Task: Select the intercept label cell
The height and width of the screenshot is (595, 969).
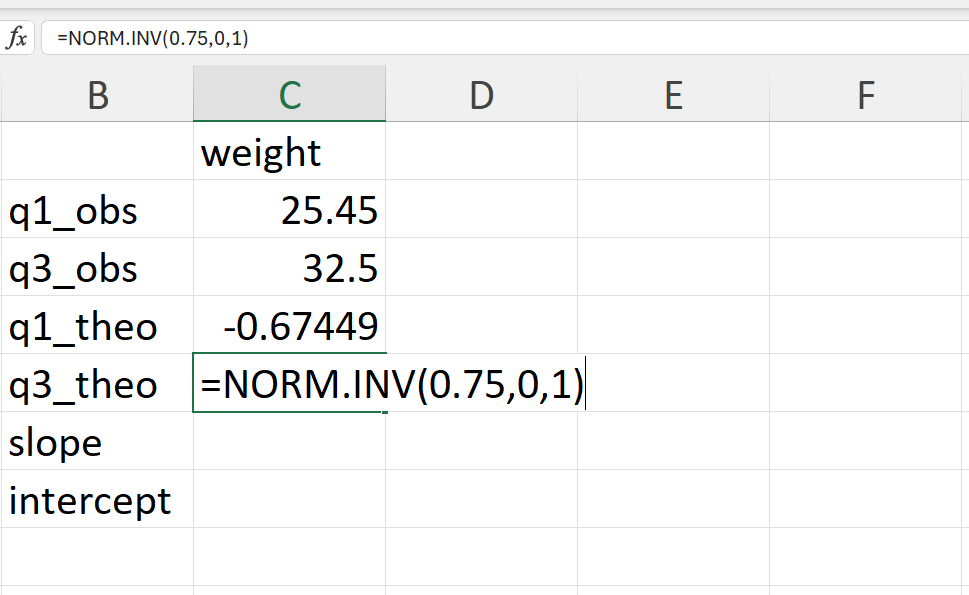Action: click(x=97, y=499)
